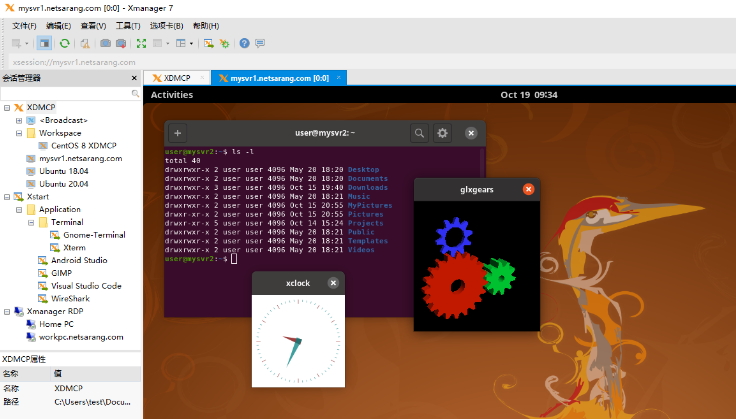Open the 选项卡(B) menu
736x419 pixels.
pyautogui.click(x=166, y=26)
